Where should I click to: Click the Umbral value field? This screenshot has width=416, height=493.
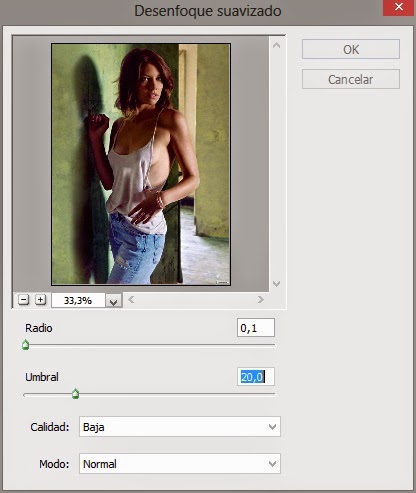pyautogui.click(x=256, y=377)
